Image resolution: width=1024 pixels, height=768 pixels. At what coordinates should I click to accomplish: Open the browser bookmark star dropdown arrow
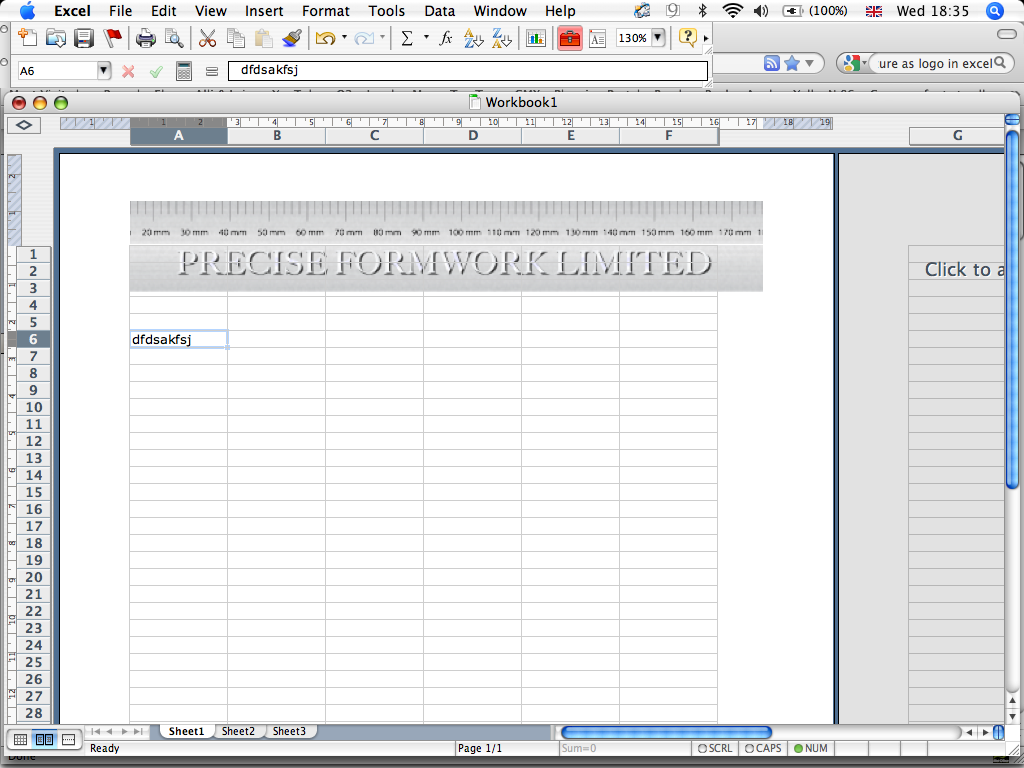point(810,63)
